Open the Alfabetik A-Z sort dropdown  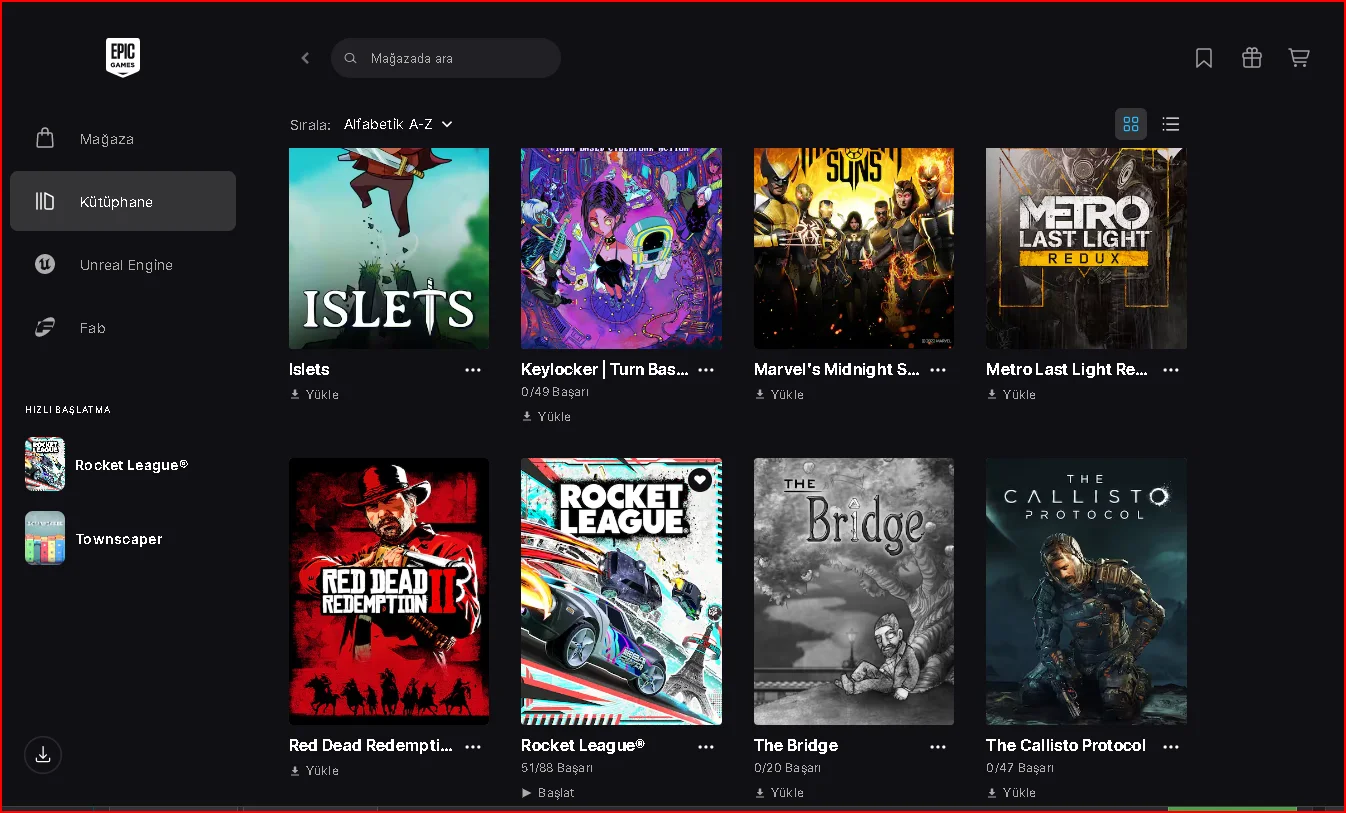tap(398, 124)
